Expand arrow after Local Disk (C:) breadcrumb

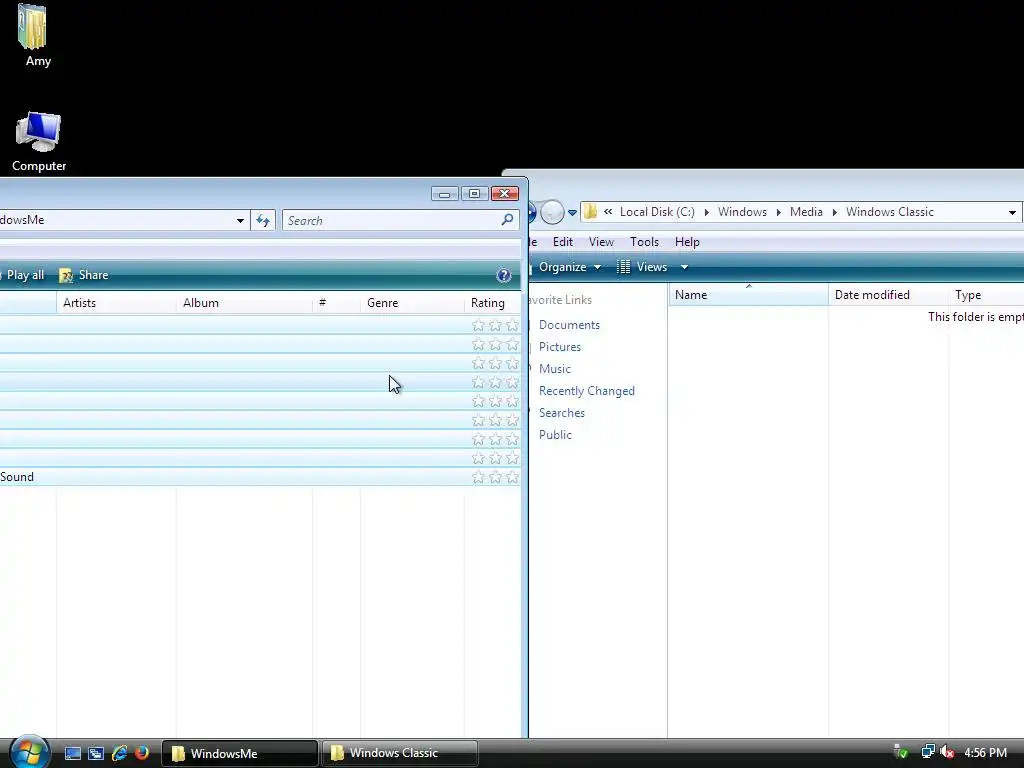pyautogui.click(x=707, y=212)
